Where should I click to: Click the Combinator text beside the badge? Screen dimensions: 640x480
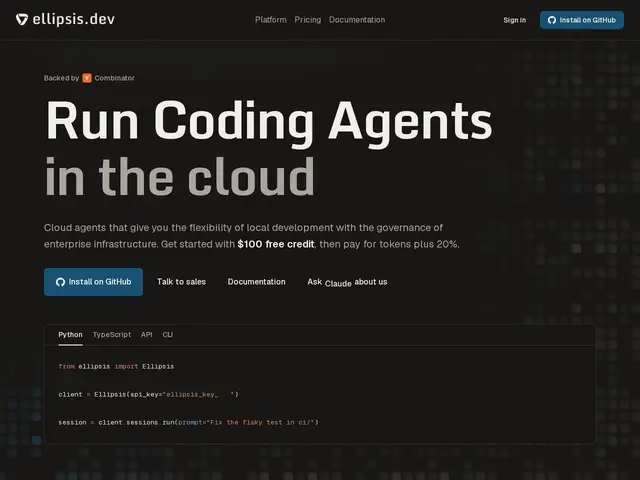pyautogui.click(x=114, y=78)
